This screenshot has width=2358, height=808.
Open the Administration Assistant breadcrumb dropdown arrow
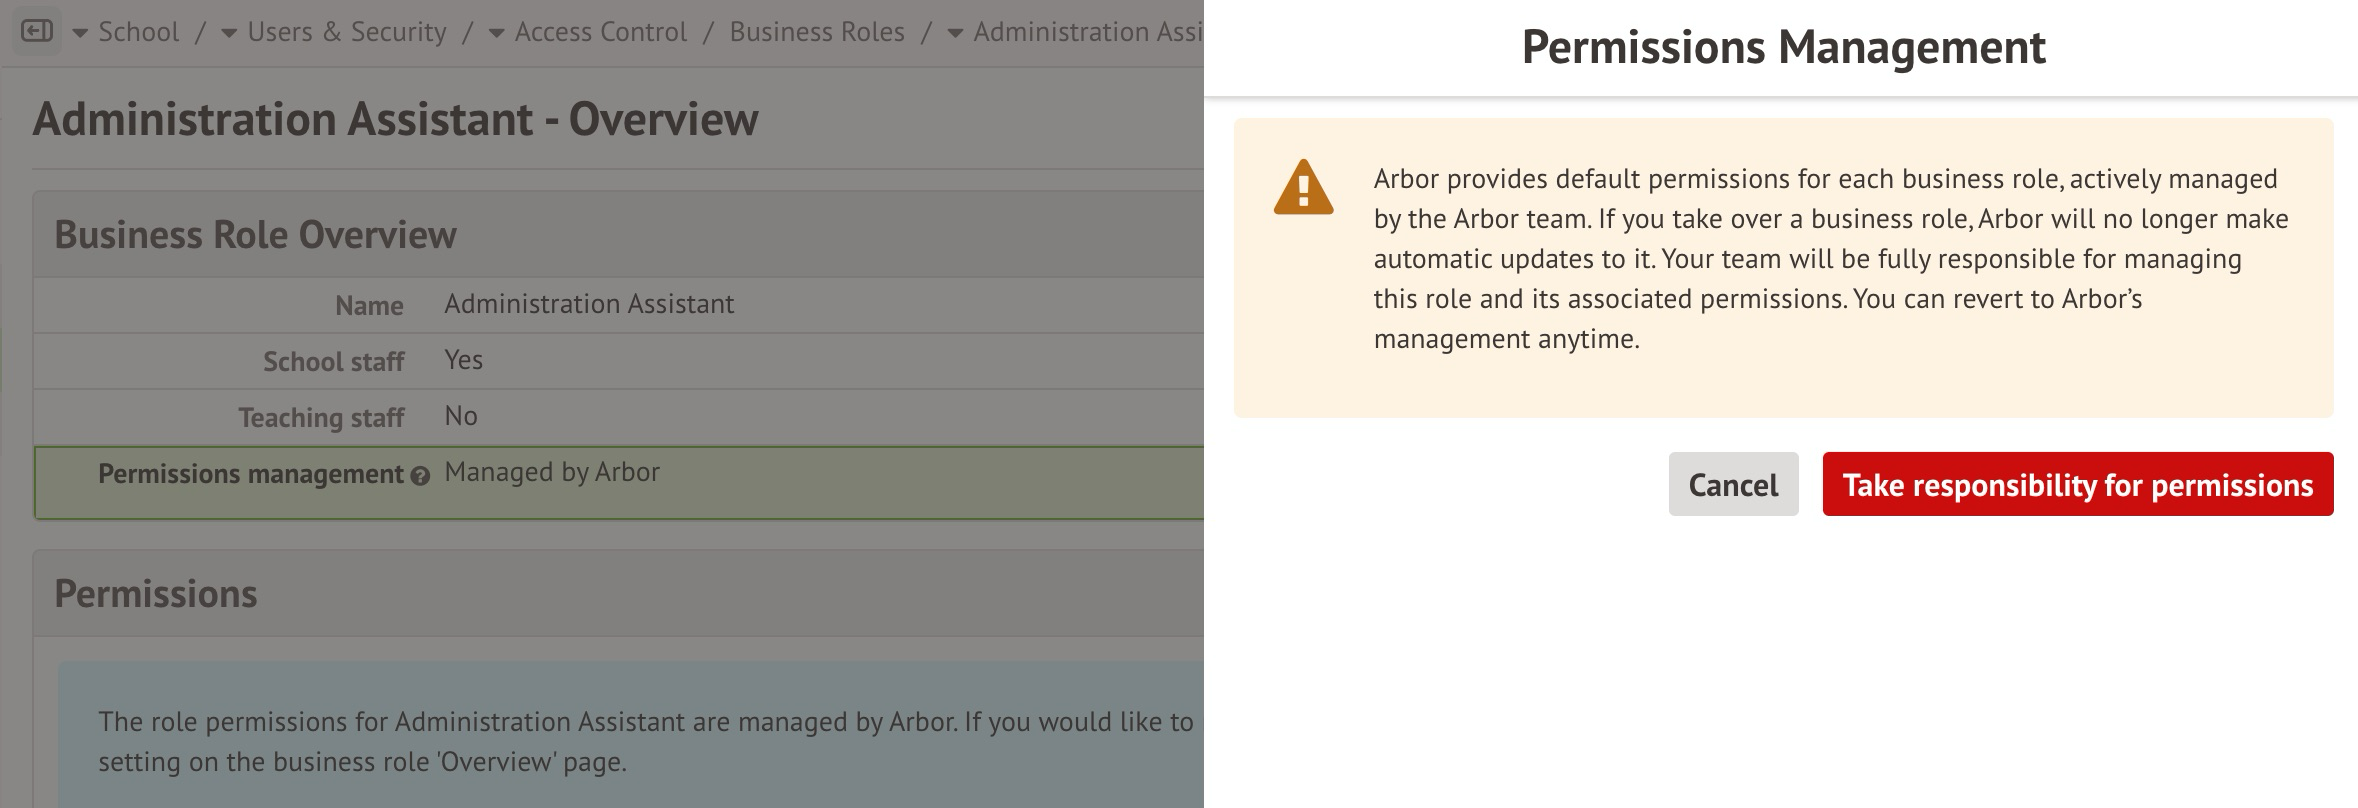pyautogui.click(x=955, y=33)
